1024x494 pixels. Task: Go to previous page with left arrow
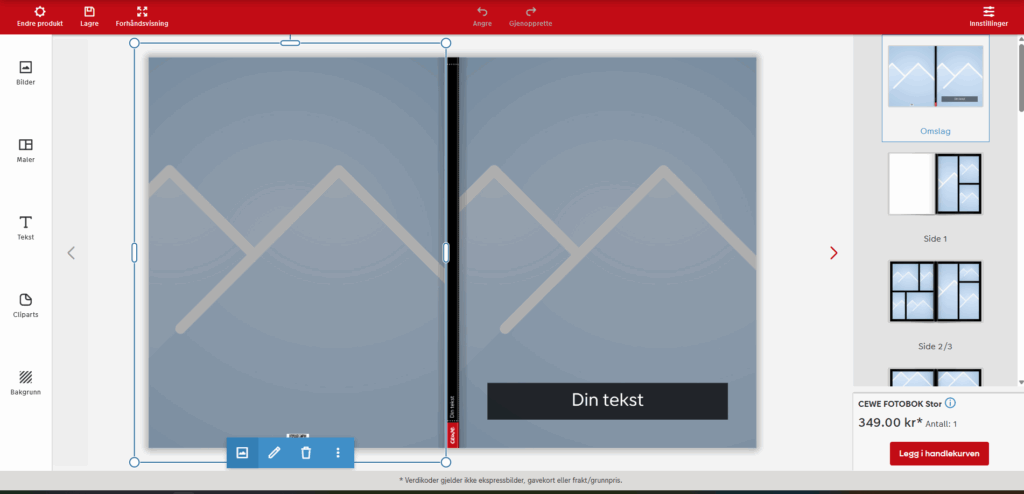pos(71,253)
